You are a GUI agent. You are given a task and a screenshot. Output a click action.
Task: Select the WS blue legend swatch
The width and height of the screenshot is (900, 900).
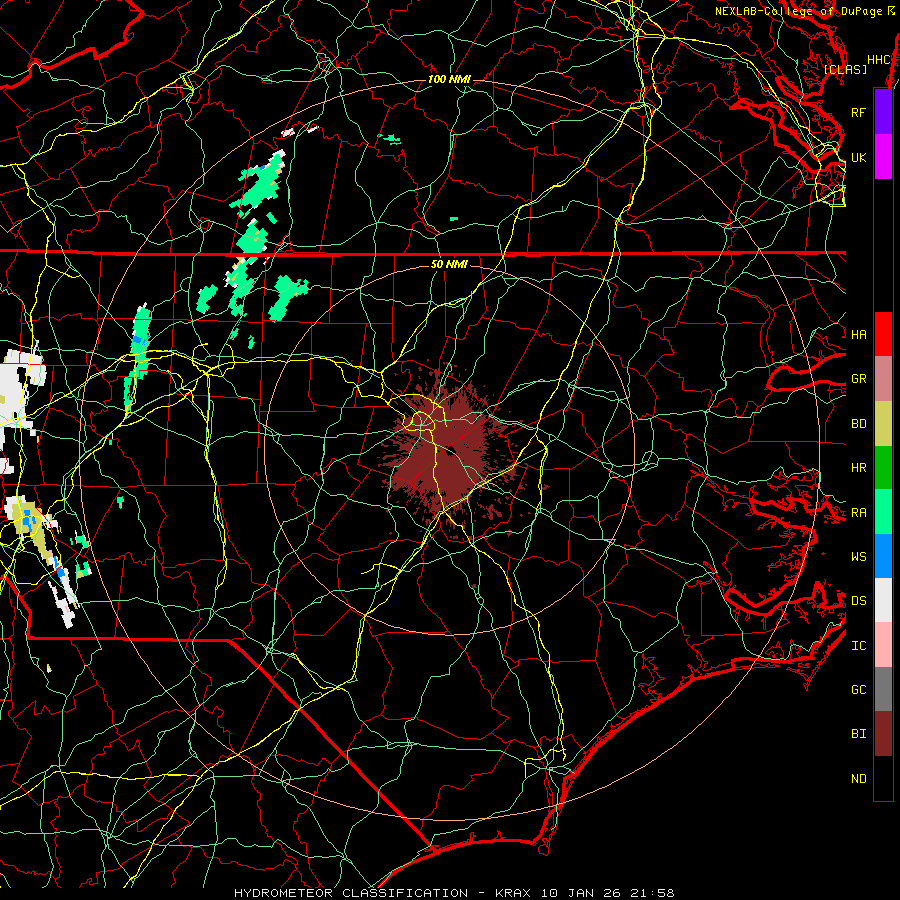point(883,556)
